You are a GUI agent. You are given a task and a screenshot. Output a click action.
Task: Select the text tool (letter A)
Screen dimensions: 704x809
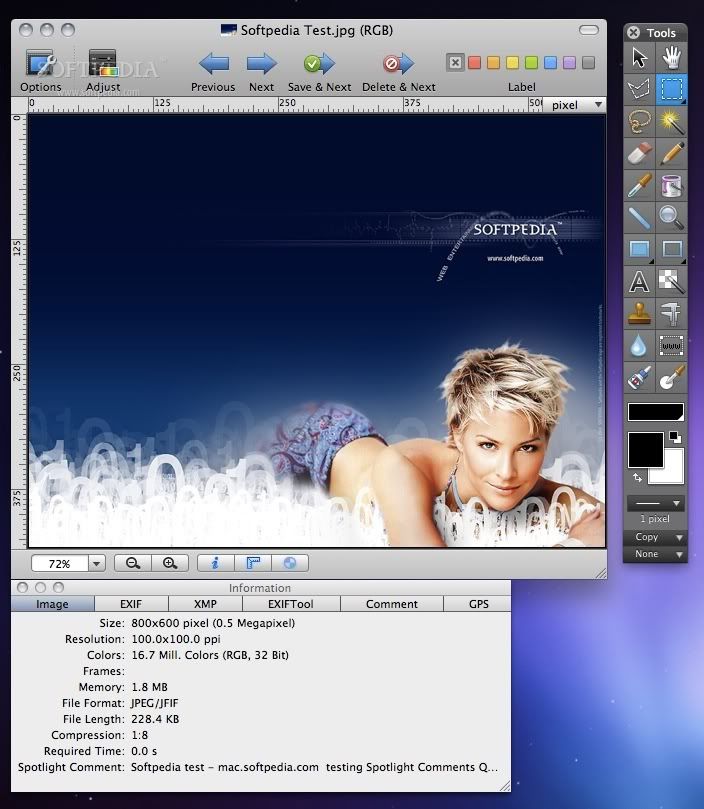pyautogui.click(x=639, y=281)
